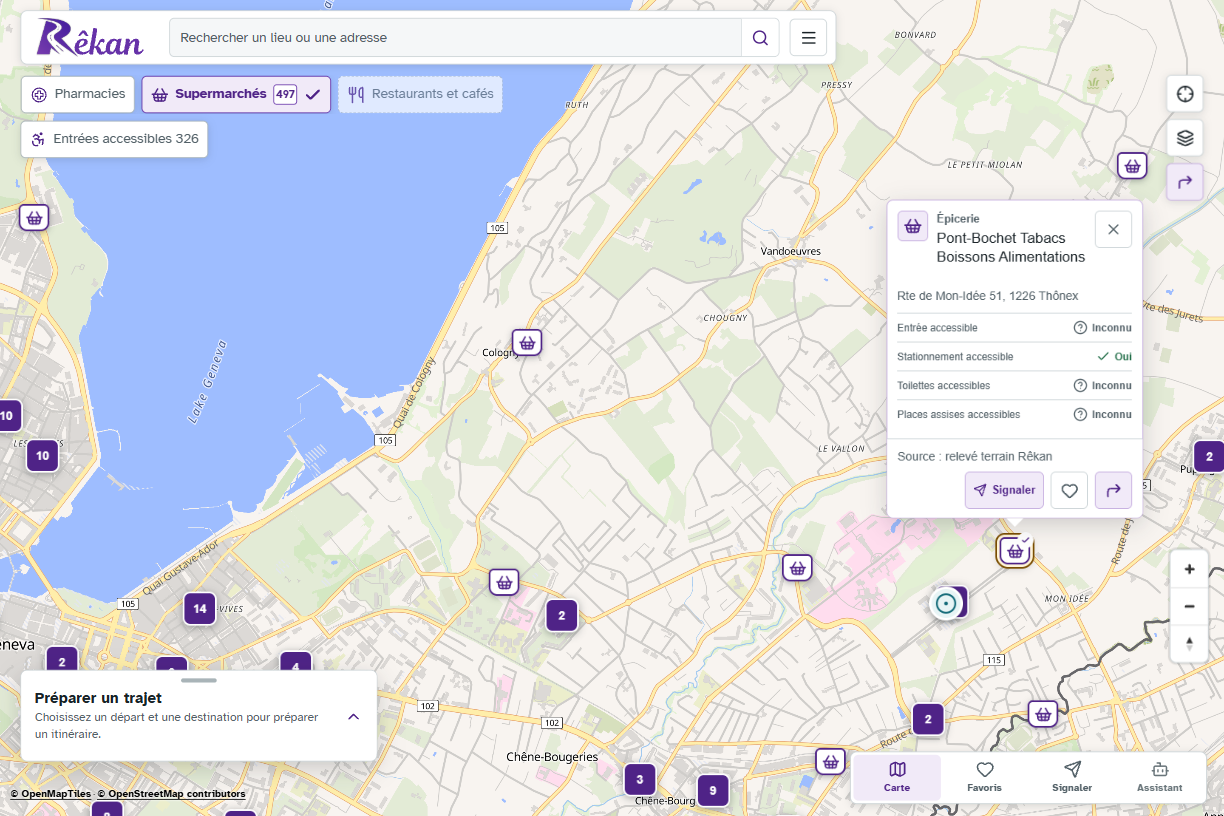Click the Signaler button in place card
Viewport: 1224px width, 816px height.
(x=1004, y=490)
